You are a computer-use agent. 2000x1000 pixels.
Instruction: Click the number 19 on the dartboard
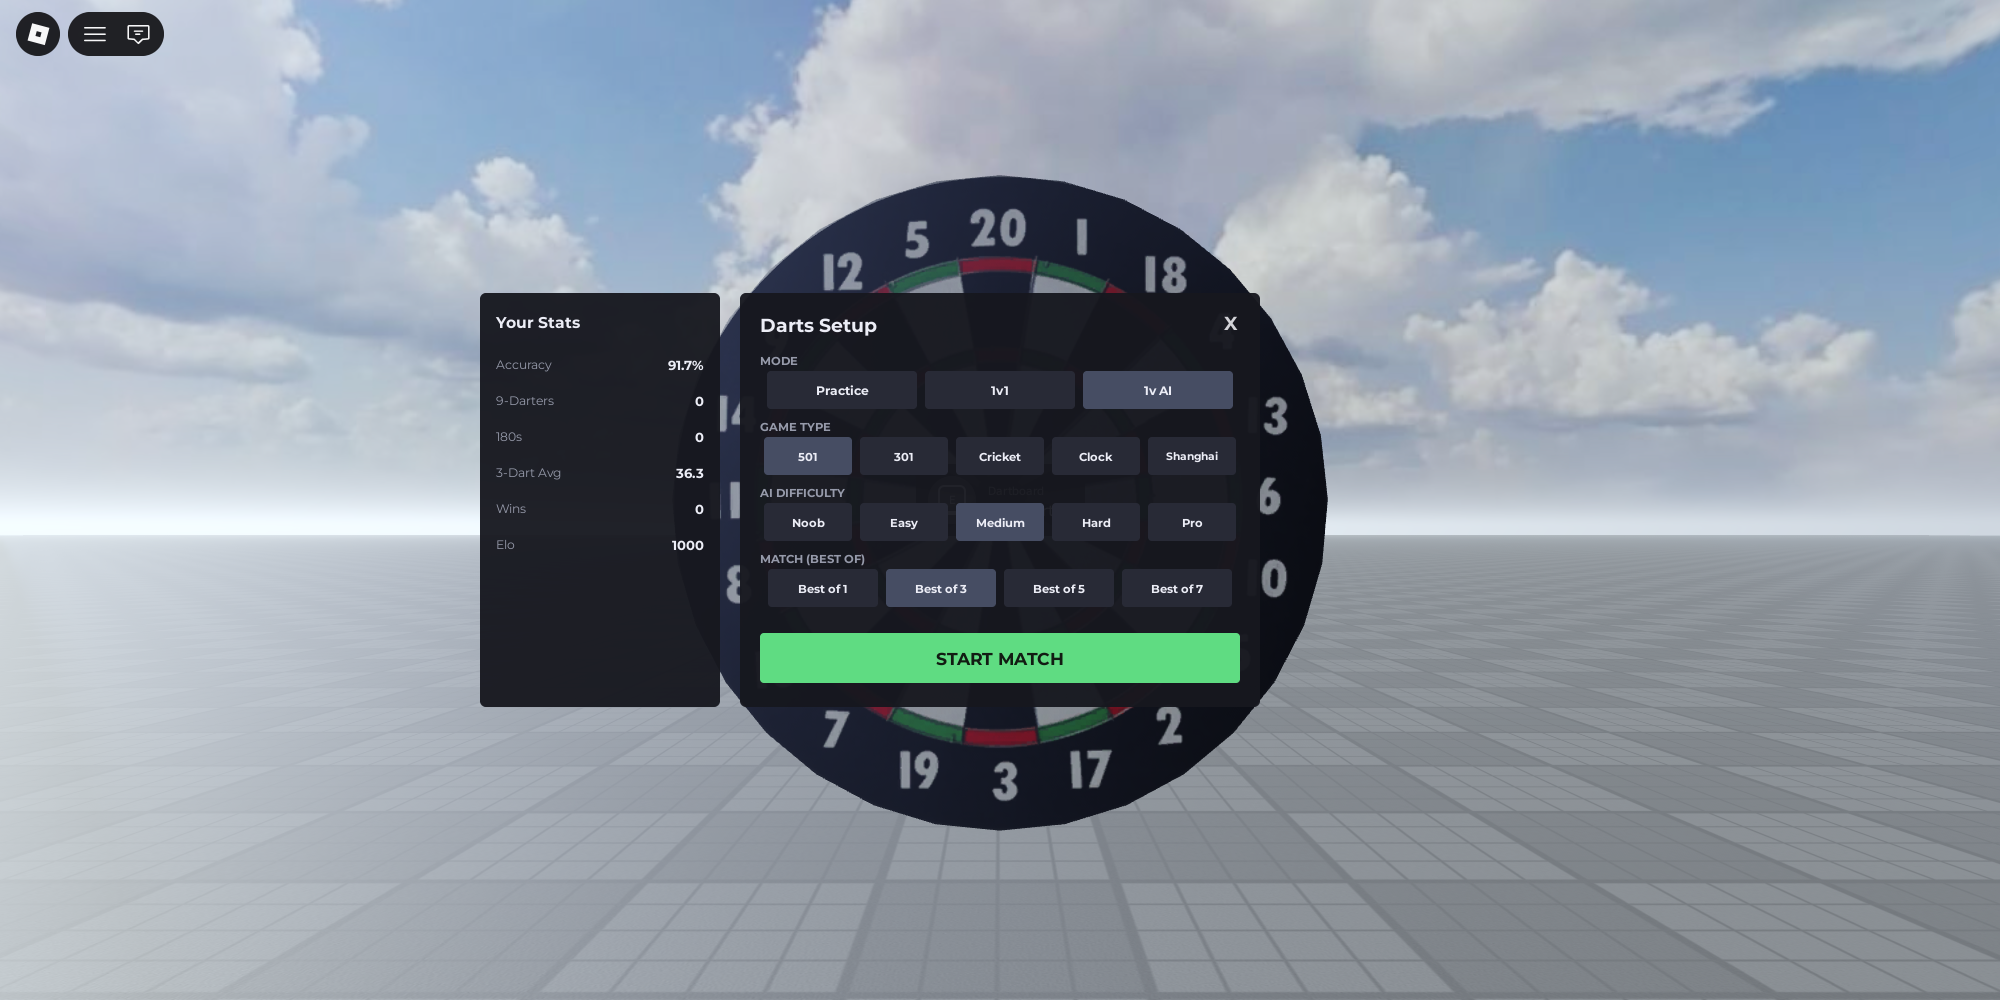point(918,771)
